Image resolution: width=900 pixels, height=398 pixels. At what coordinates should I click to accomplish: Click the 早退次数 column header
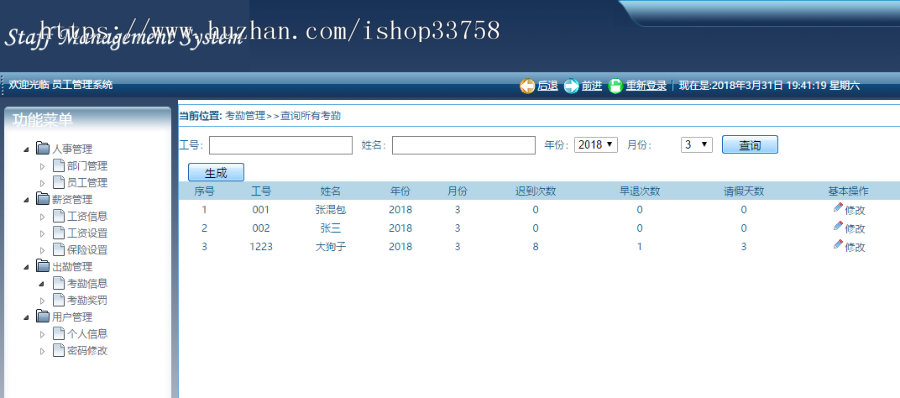[x=639, y=191]
